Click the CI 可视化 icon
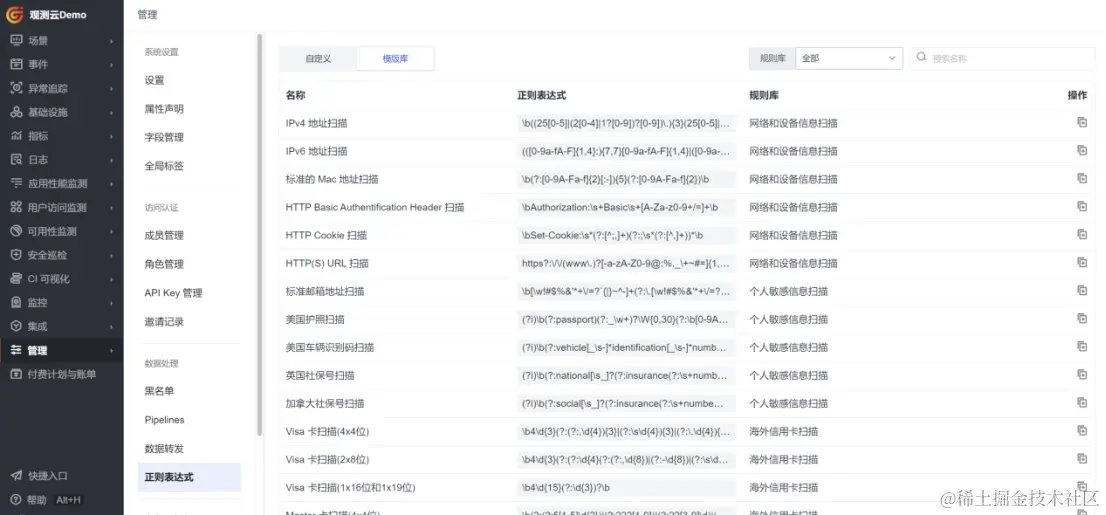 [17, 279]
